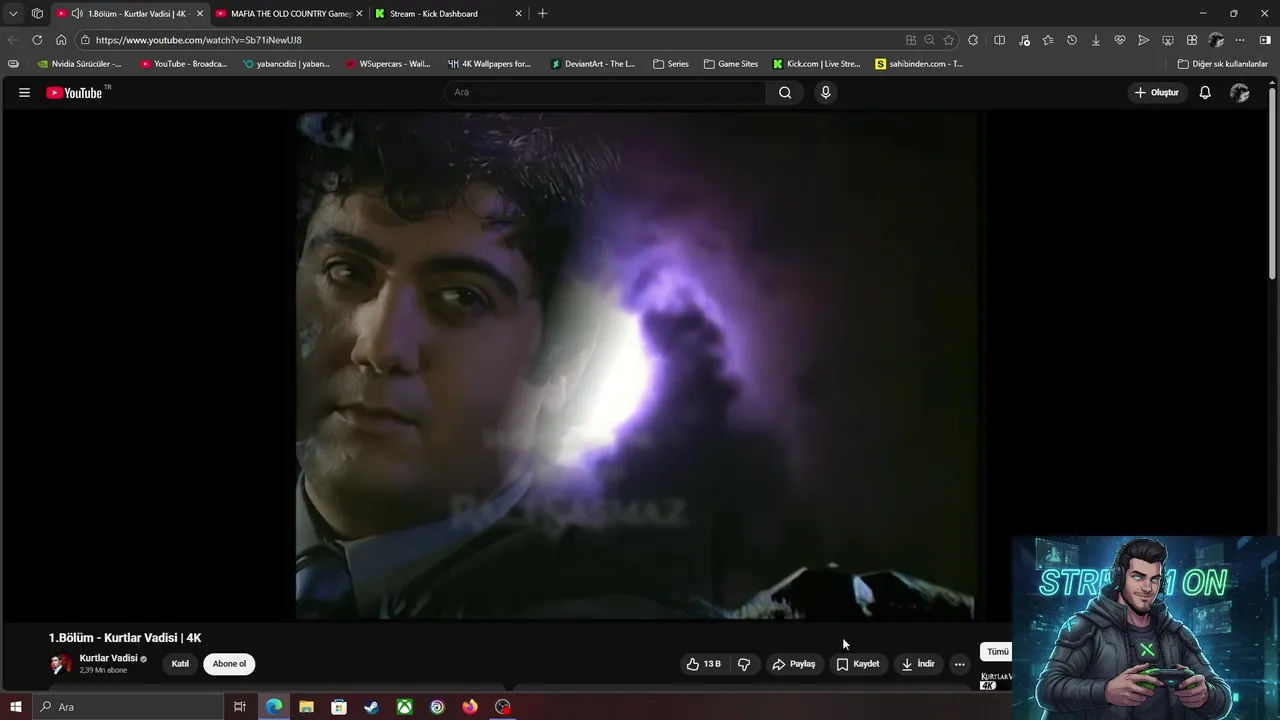Toggle the browser sidebar

coord(1265,40)
